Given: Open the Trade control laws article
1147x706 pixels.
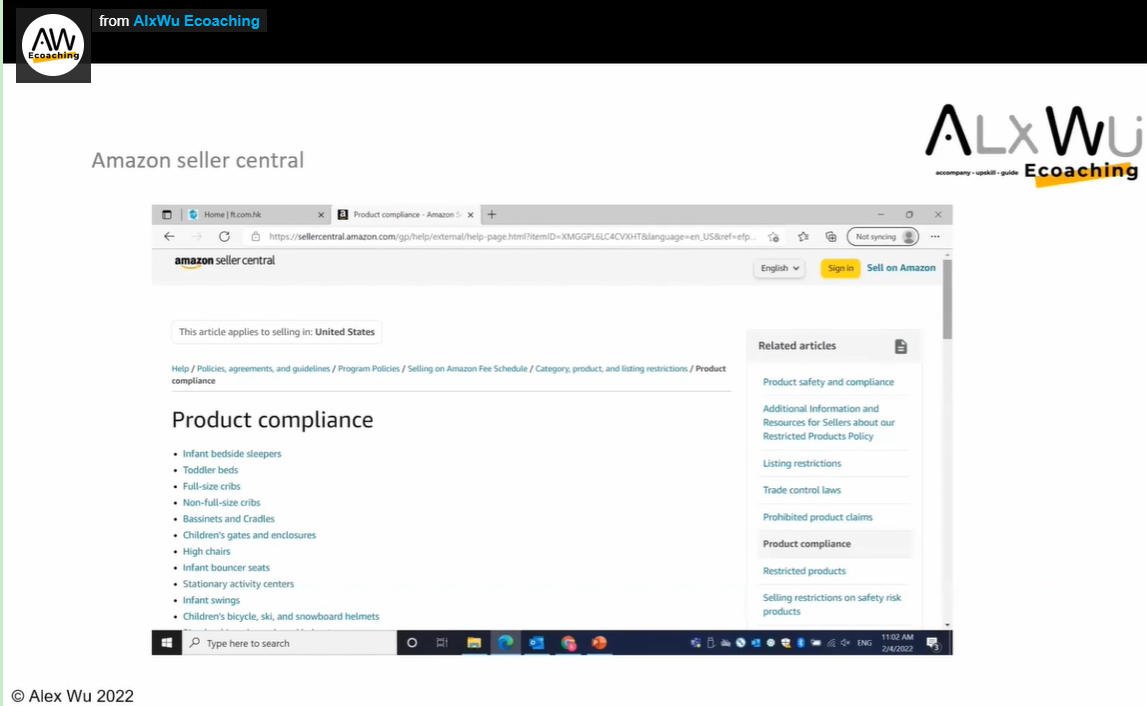Looking at the screenshot, I should tap(802, 490).
